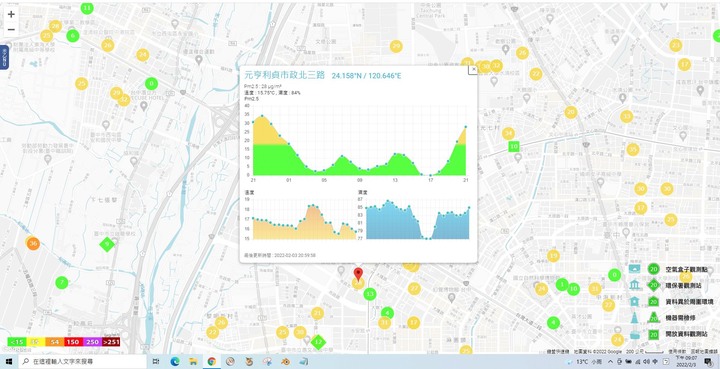This screenshot has height=369, width=720.
Task: Select the green diamond EPA marker showing 9
Action: (x=107, y=244)
